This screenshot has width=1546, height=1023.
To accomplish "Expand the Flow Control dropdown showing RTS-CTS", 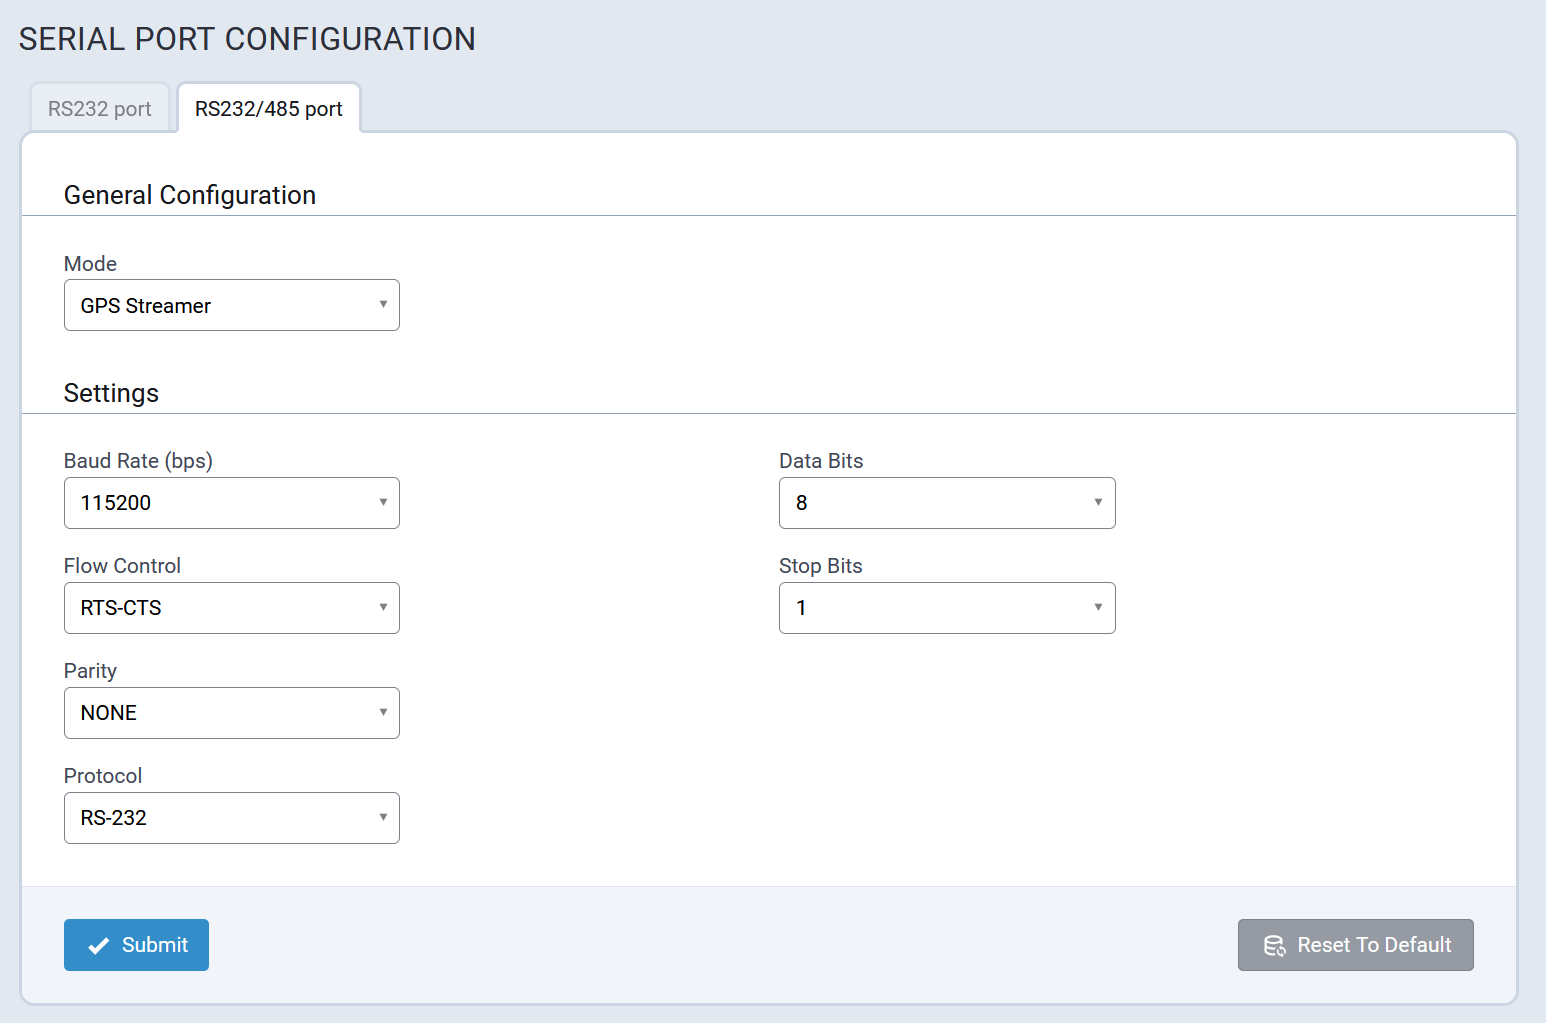I will point(232,608).
